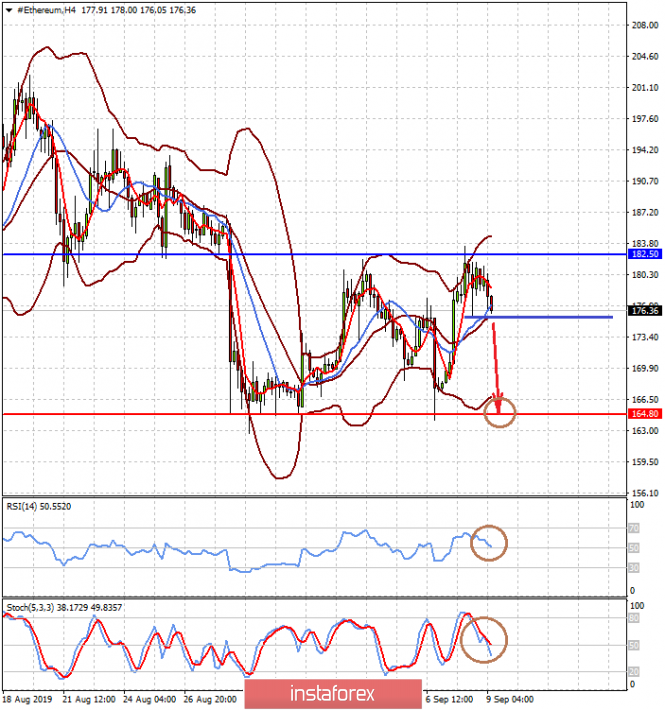665x710 pixels.
Task: Click the 187.20 price scale label
Action: [645, 212]
